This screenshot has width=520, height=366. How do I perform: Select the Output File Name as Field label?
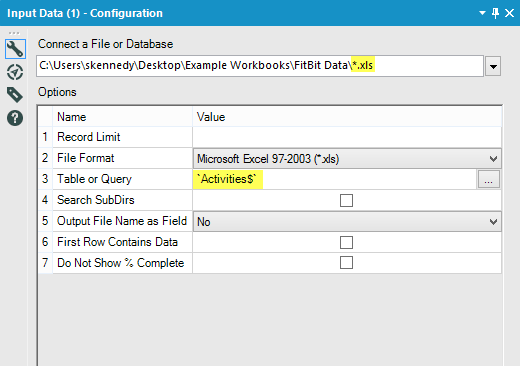point(122,221)
